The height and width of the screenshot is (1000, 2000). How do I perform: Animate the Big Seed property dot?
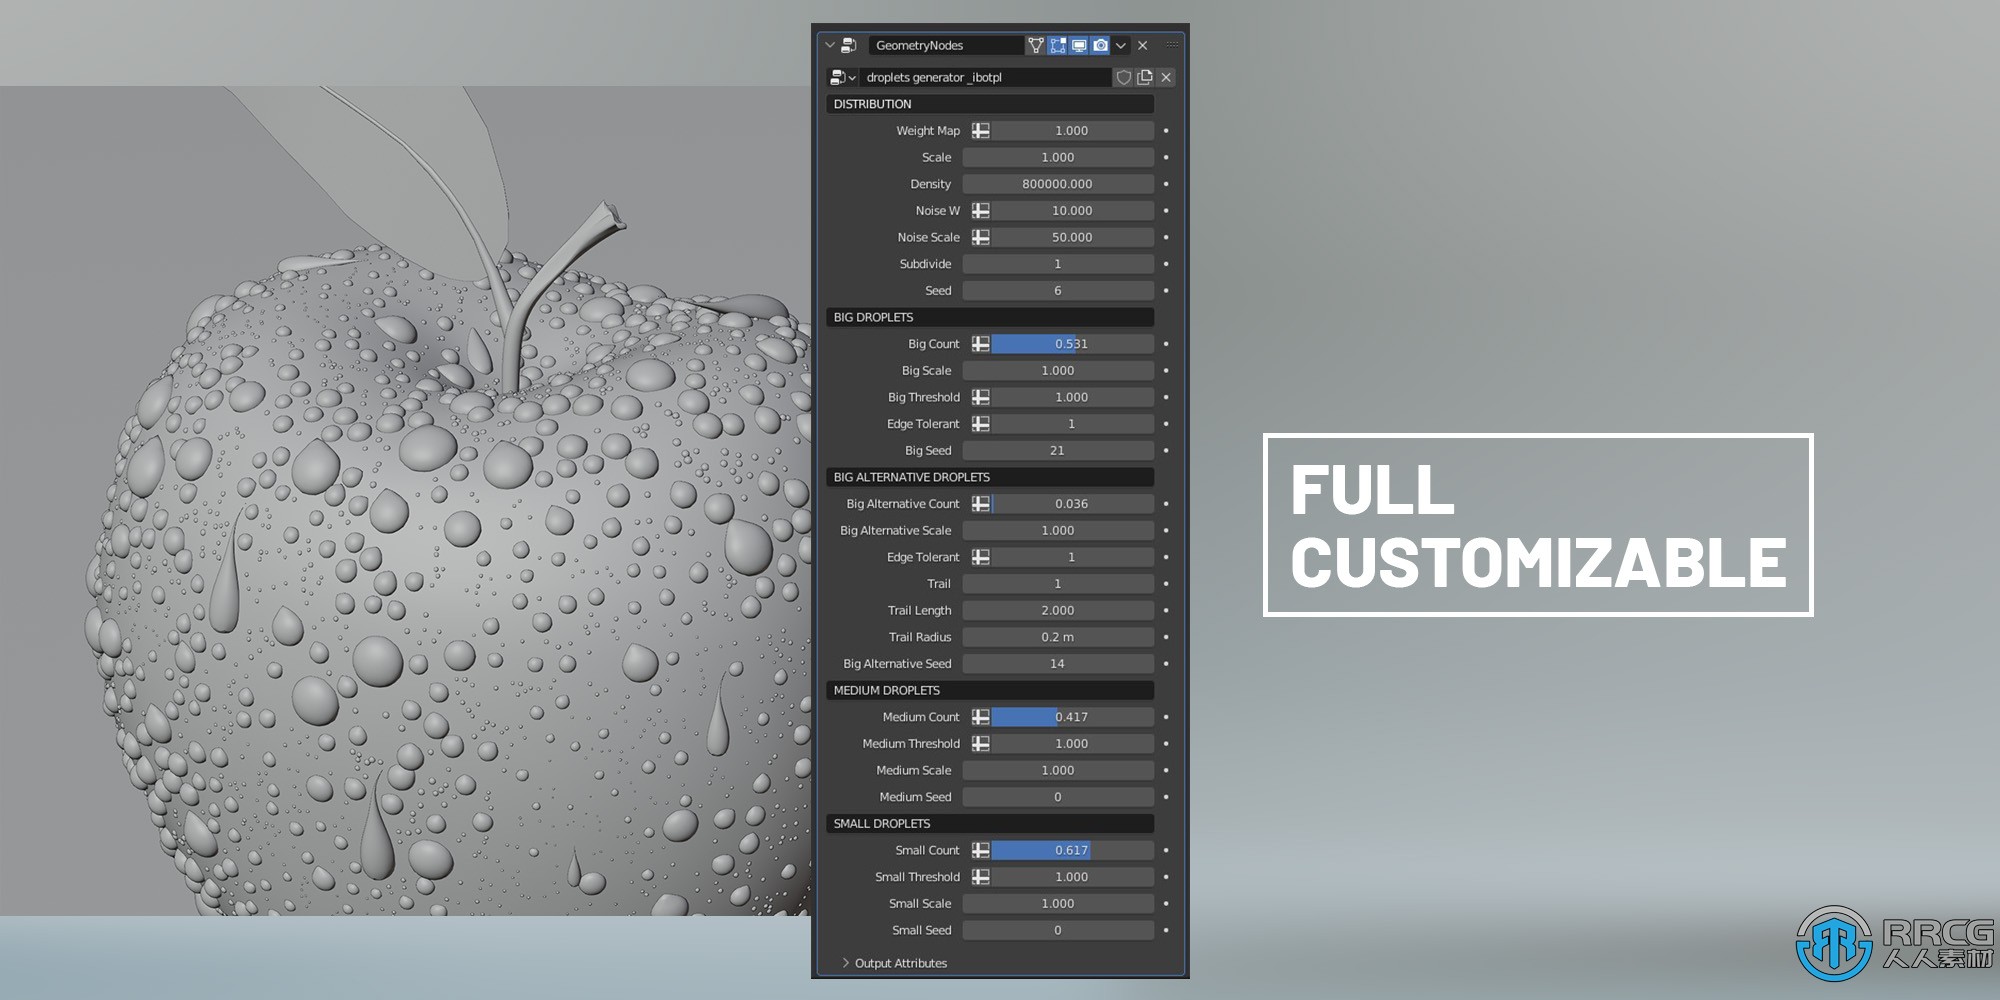point(1166,451)
